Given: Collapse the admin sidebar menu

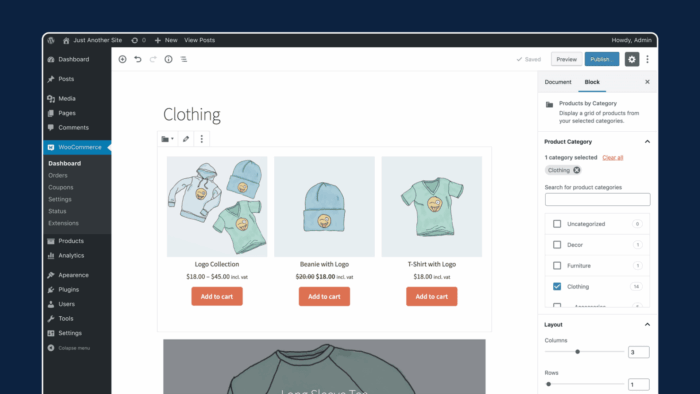Looking at the screenshot, I should 69,348.
